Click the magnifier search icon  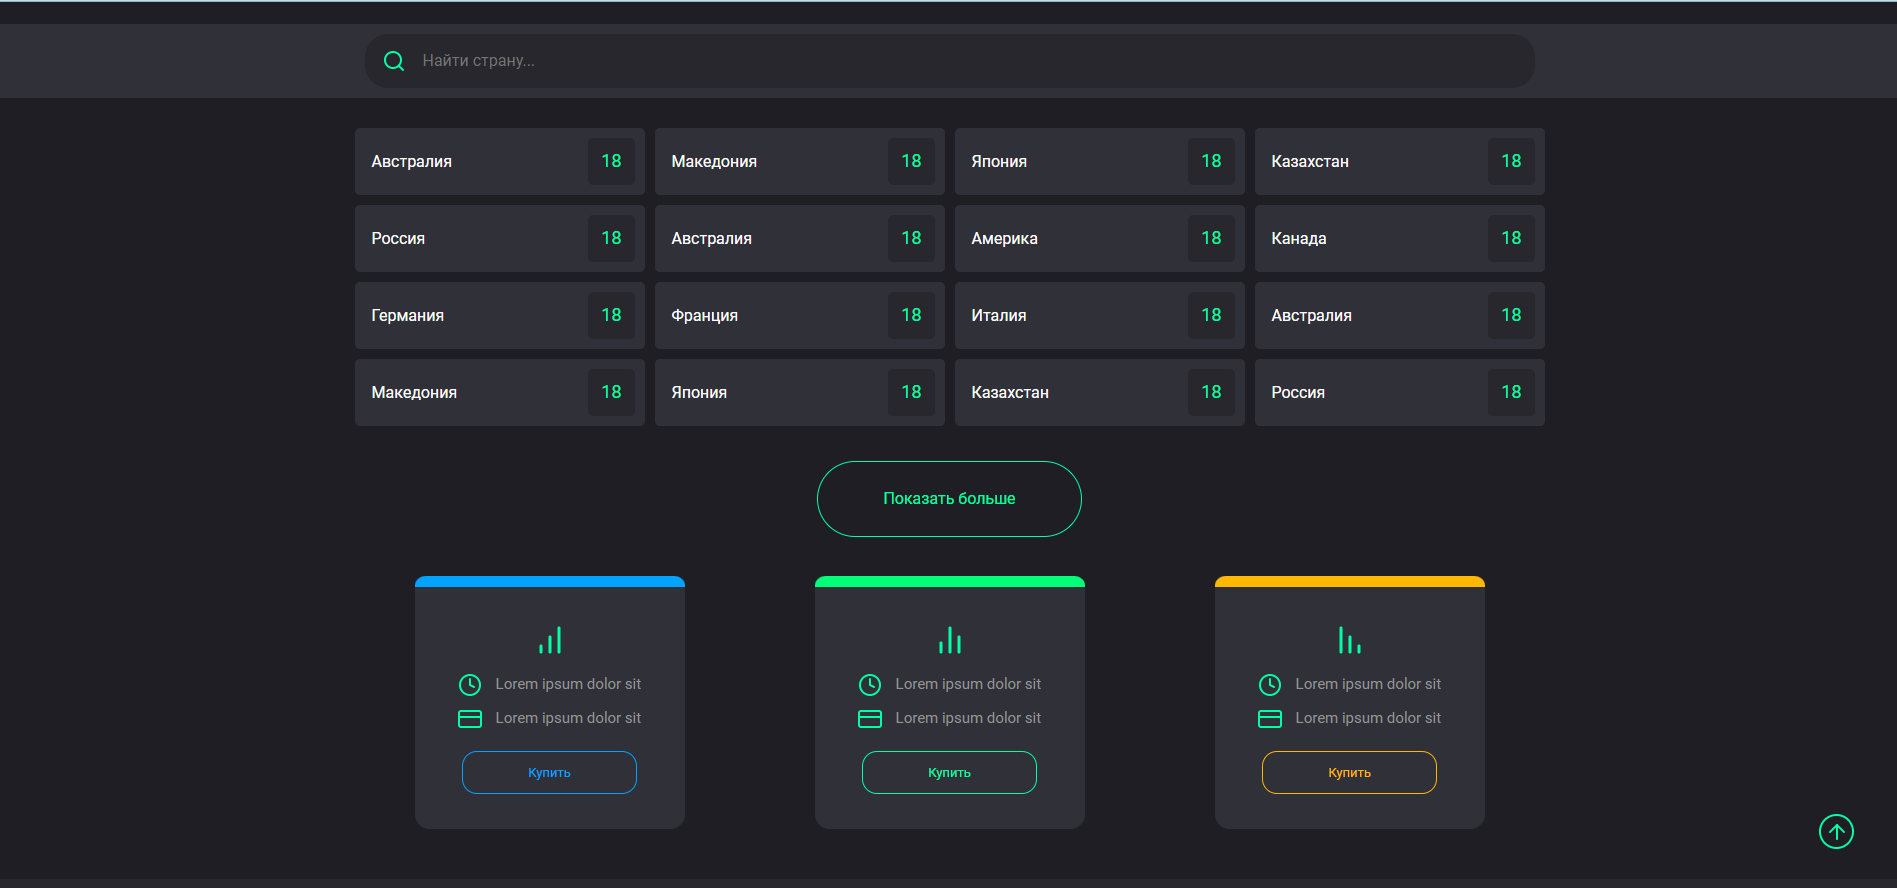point(394,61)
